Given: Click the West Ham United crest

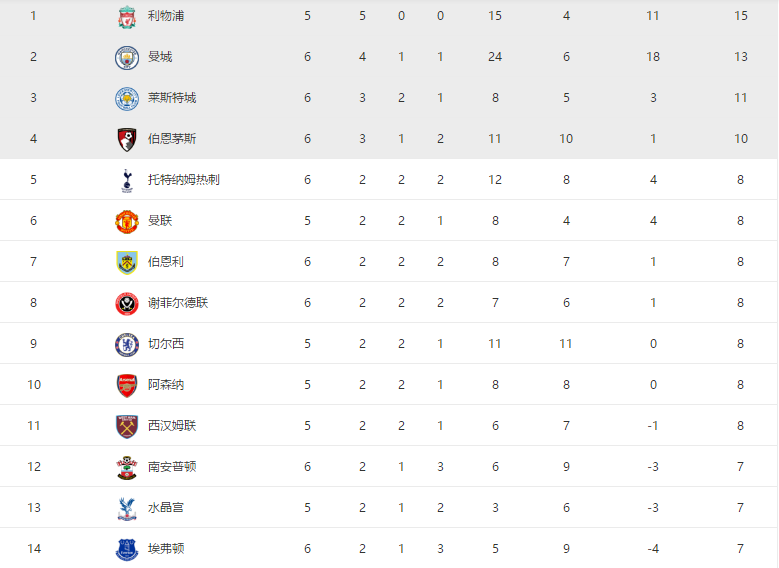Looking at the screenshot, I should click(126, 426).
